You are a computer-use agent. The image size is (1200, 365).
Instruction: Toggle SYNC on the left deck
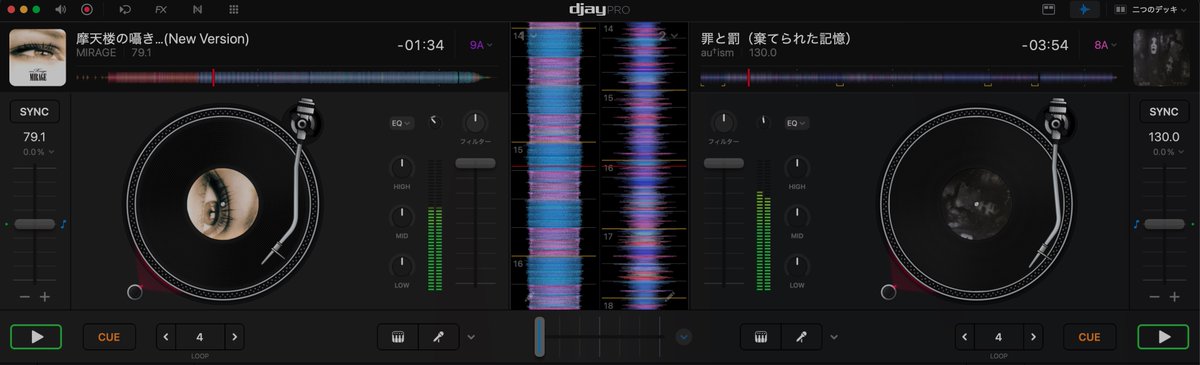click(34, 111)
